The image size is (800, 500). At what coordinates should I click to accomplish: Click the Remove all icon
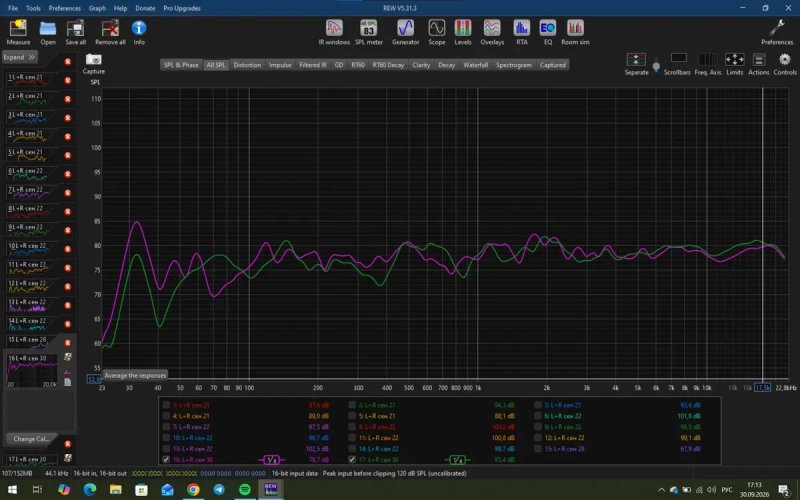coord(110,32)
